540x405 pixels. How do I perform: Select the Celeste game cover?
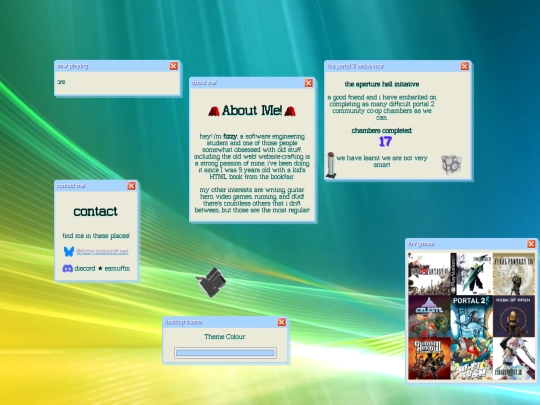click(x=429, y=316)
